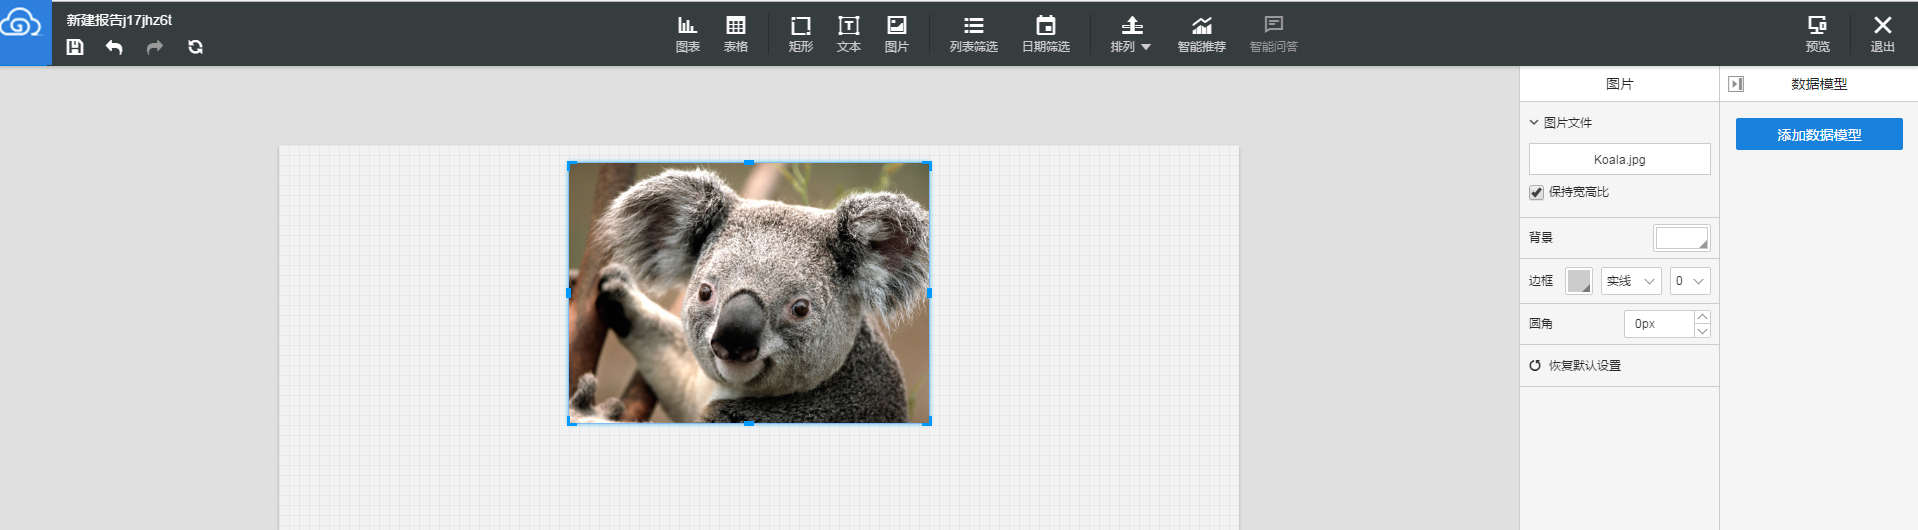Open the 实线 border style dropdown
The image size is (1918, 530).
pos(1631,281)
